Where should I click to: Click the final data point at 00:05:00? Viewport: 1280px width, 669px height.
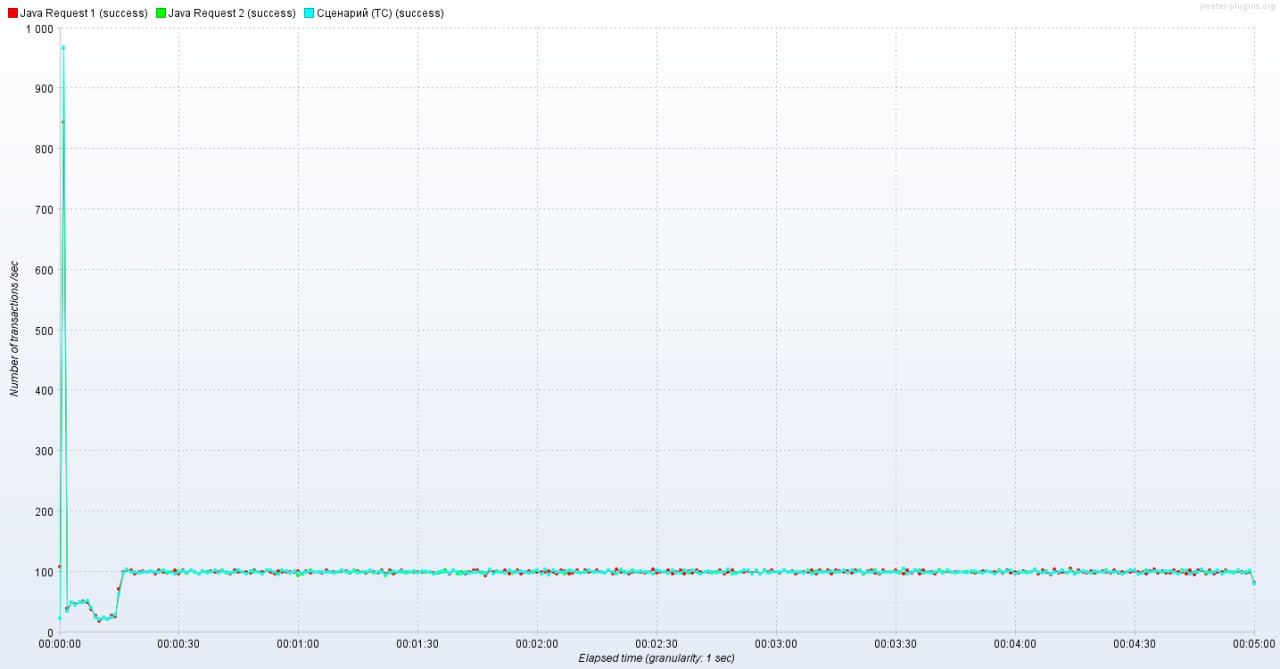[1254, 583]
